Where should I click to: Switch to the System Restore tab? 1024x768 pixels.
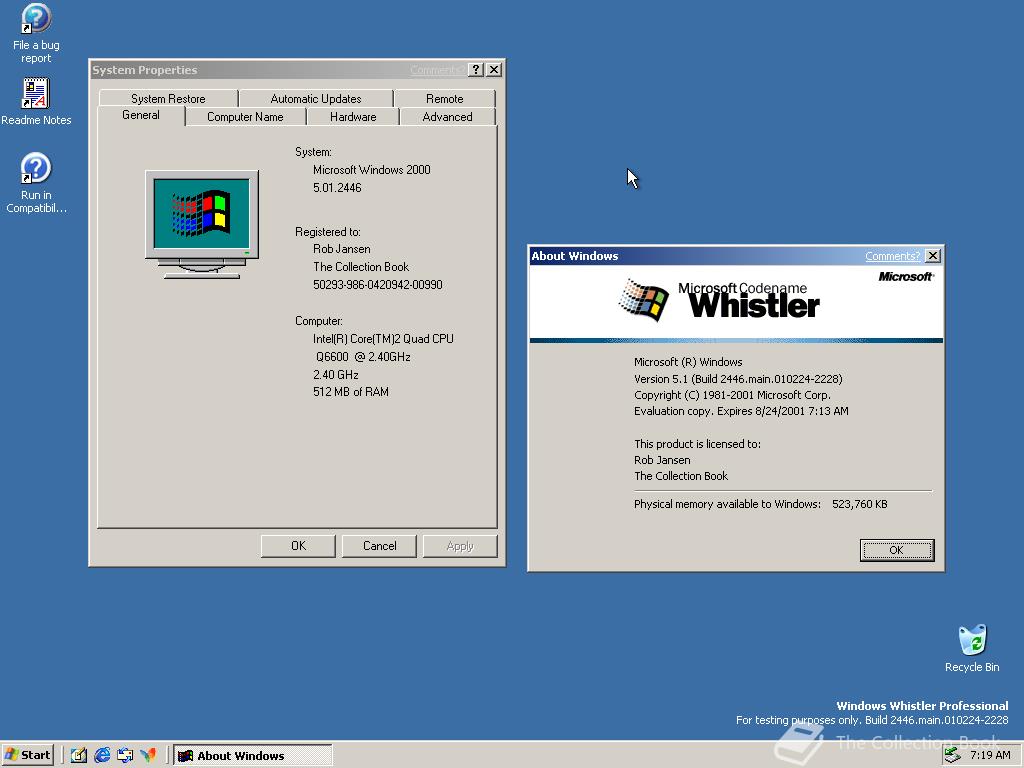click(168, 99)
